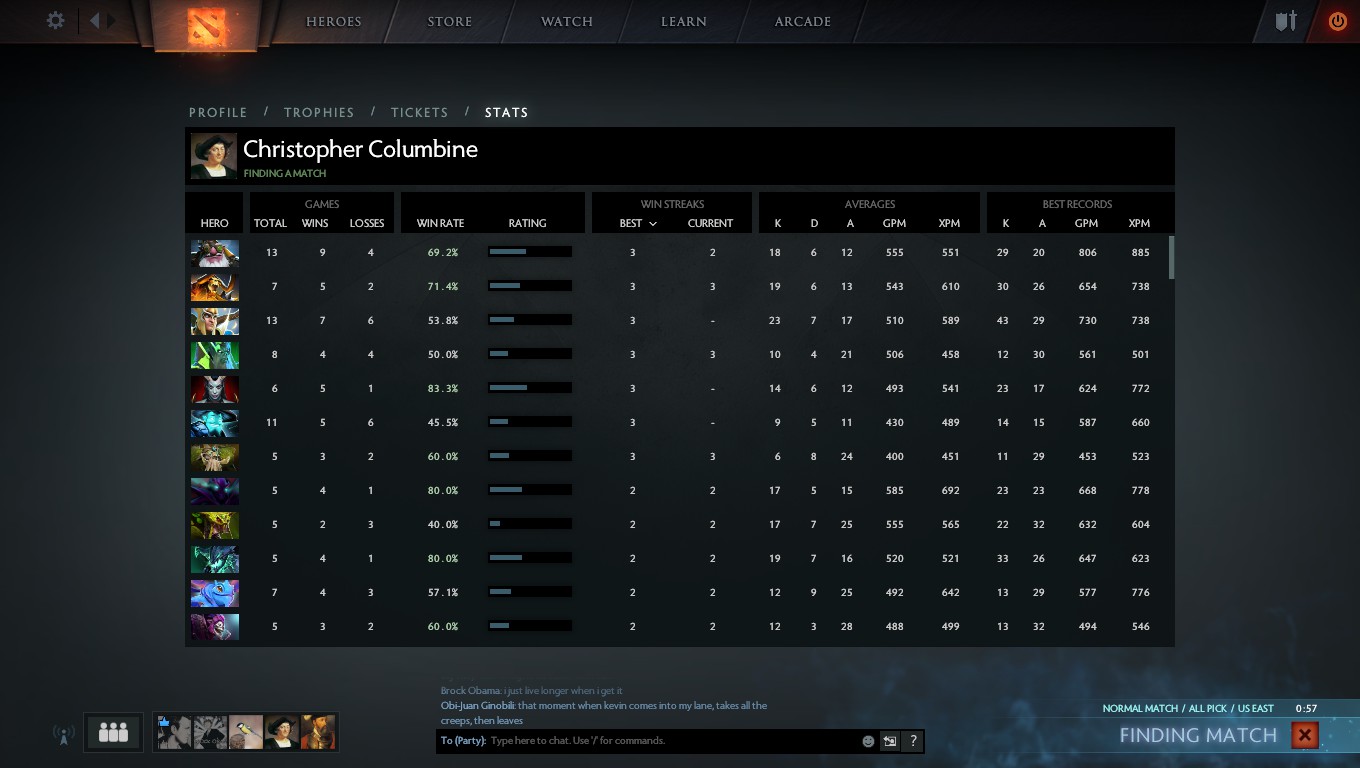
Task: Go forward with the right arrow
Action: click(112, 21)
